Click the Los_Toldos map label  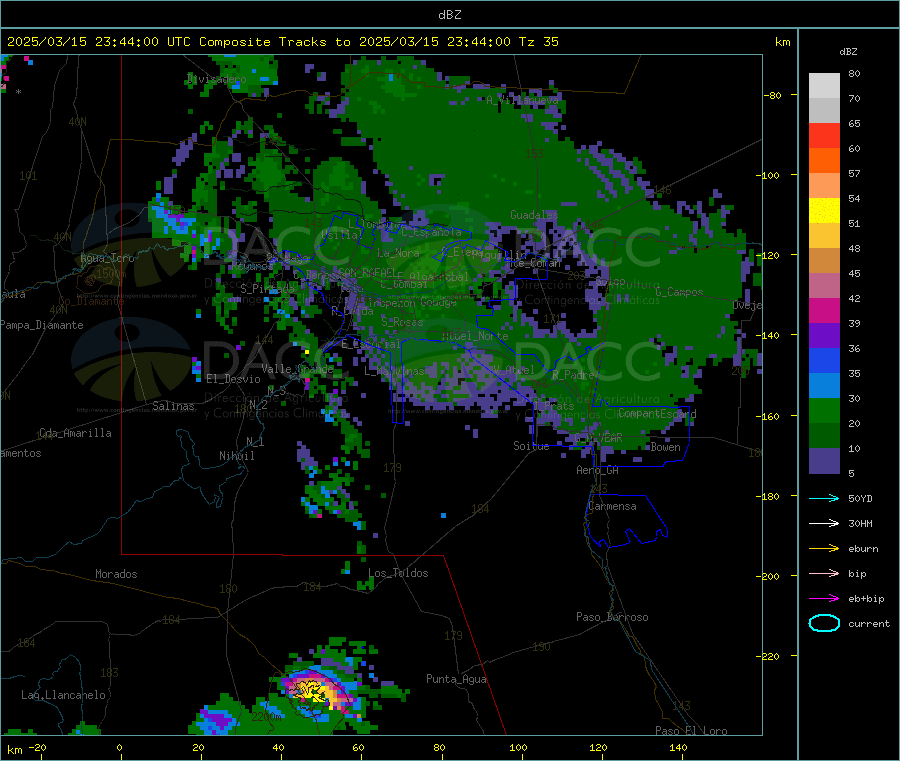(398, 573)
